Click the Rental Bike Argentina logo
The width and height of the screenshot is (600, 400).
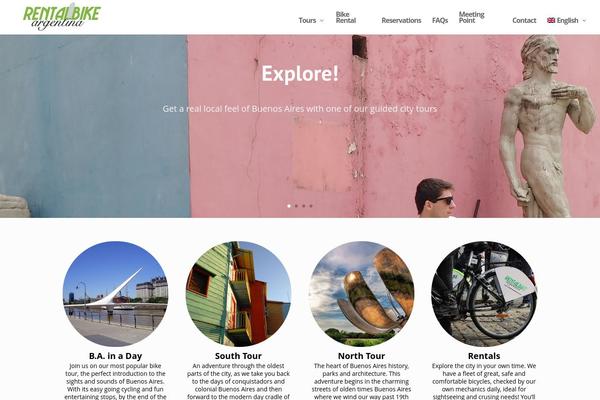(x=62, y=17)
